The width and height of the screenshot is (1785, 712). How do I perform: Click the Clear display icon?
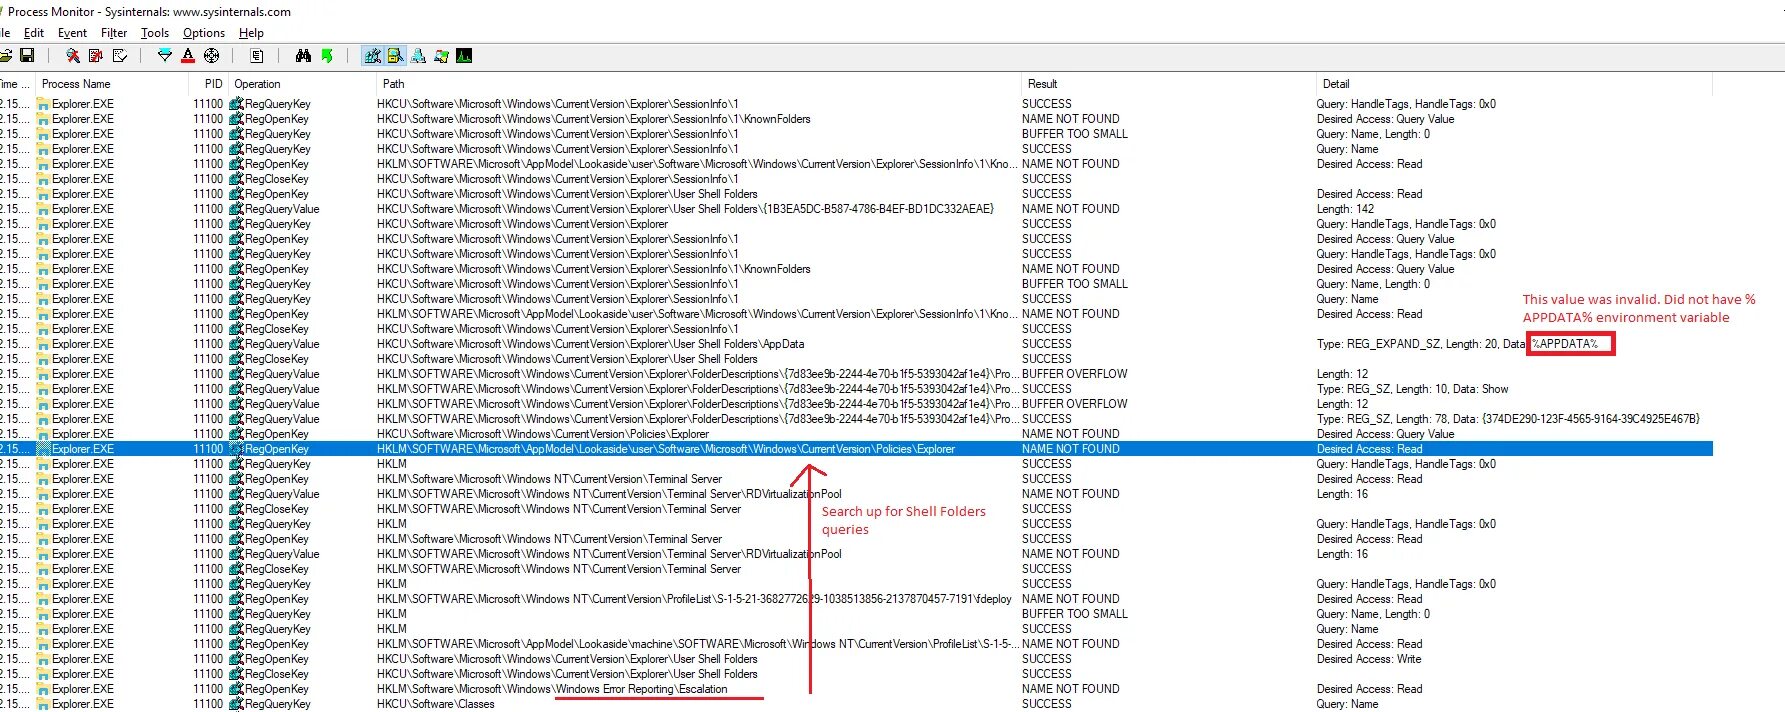tap(120, 56)
